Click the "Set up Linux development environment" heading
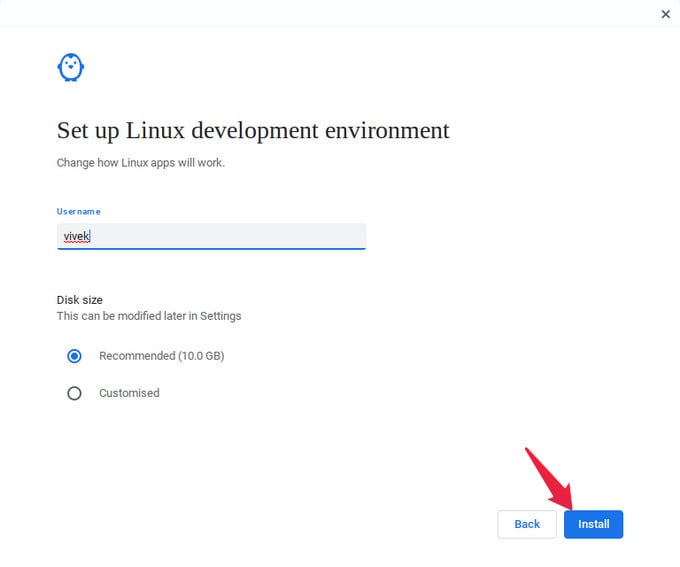The height and width of the screenshot is (567, 680). coord(253,130)
